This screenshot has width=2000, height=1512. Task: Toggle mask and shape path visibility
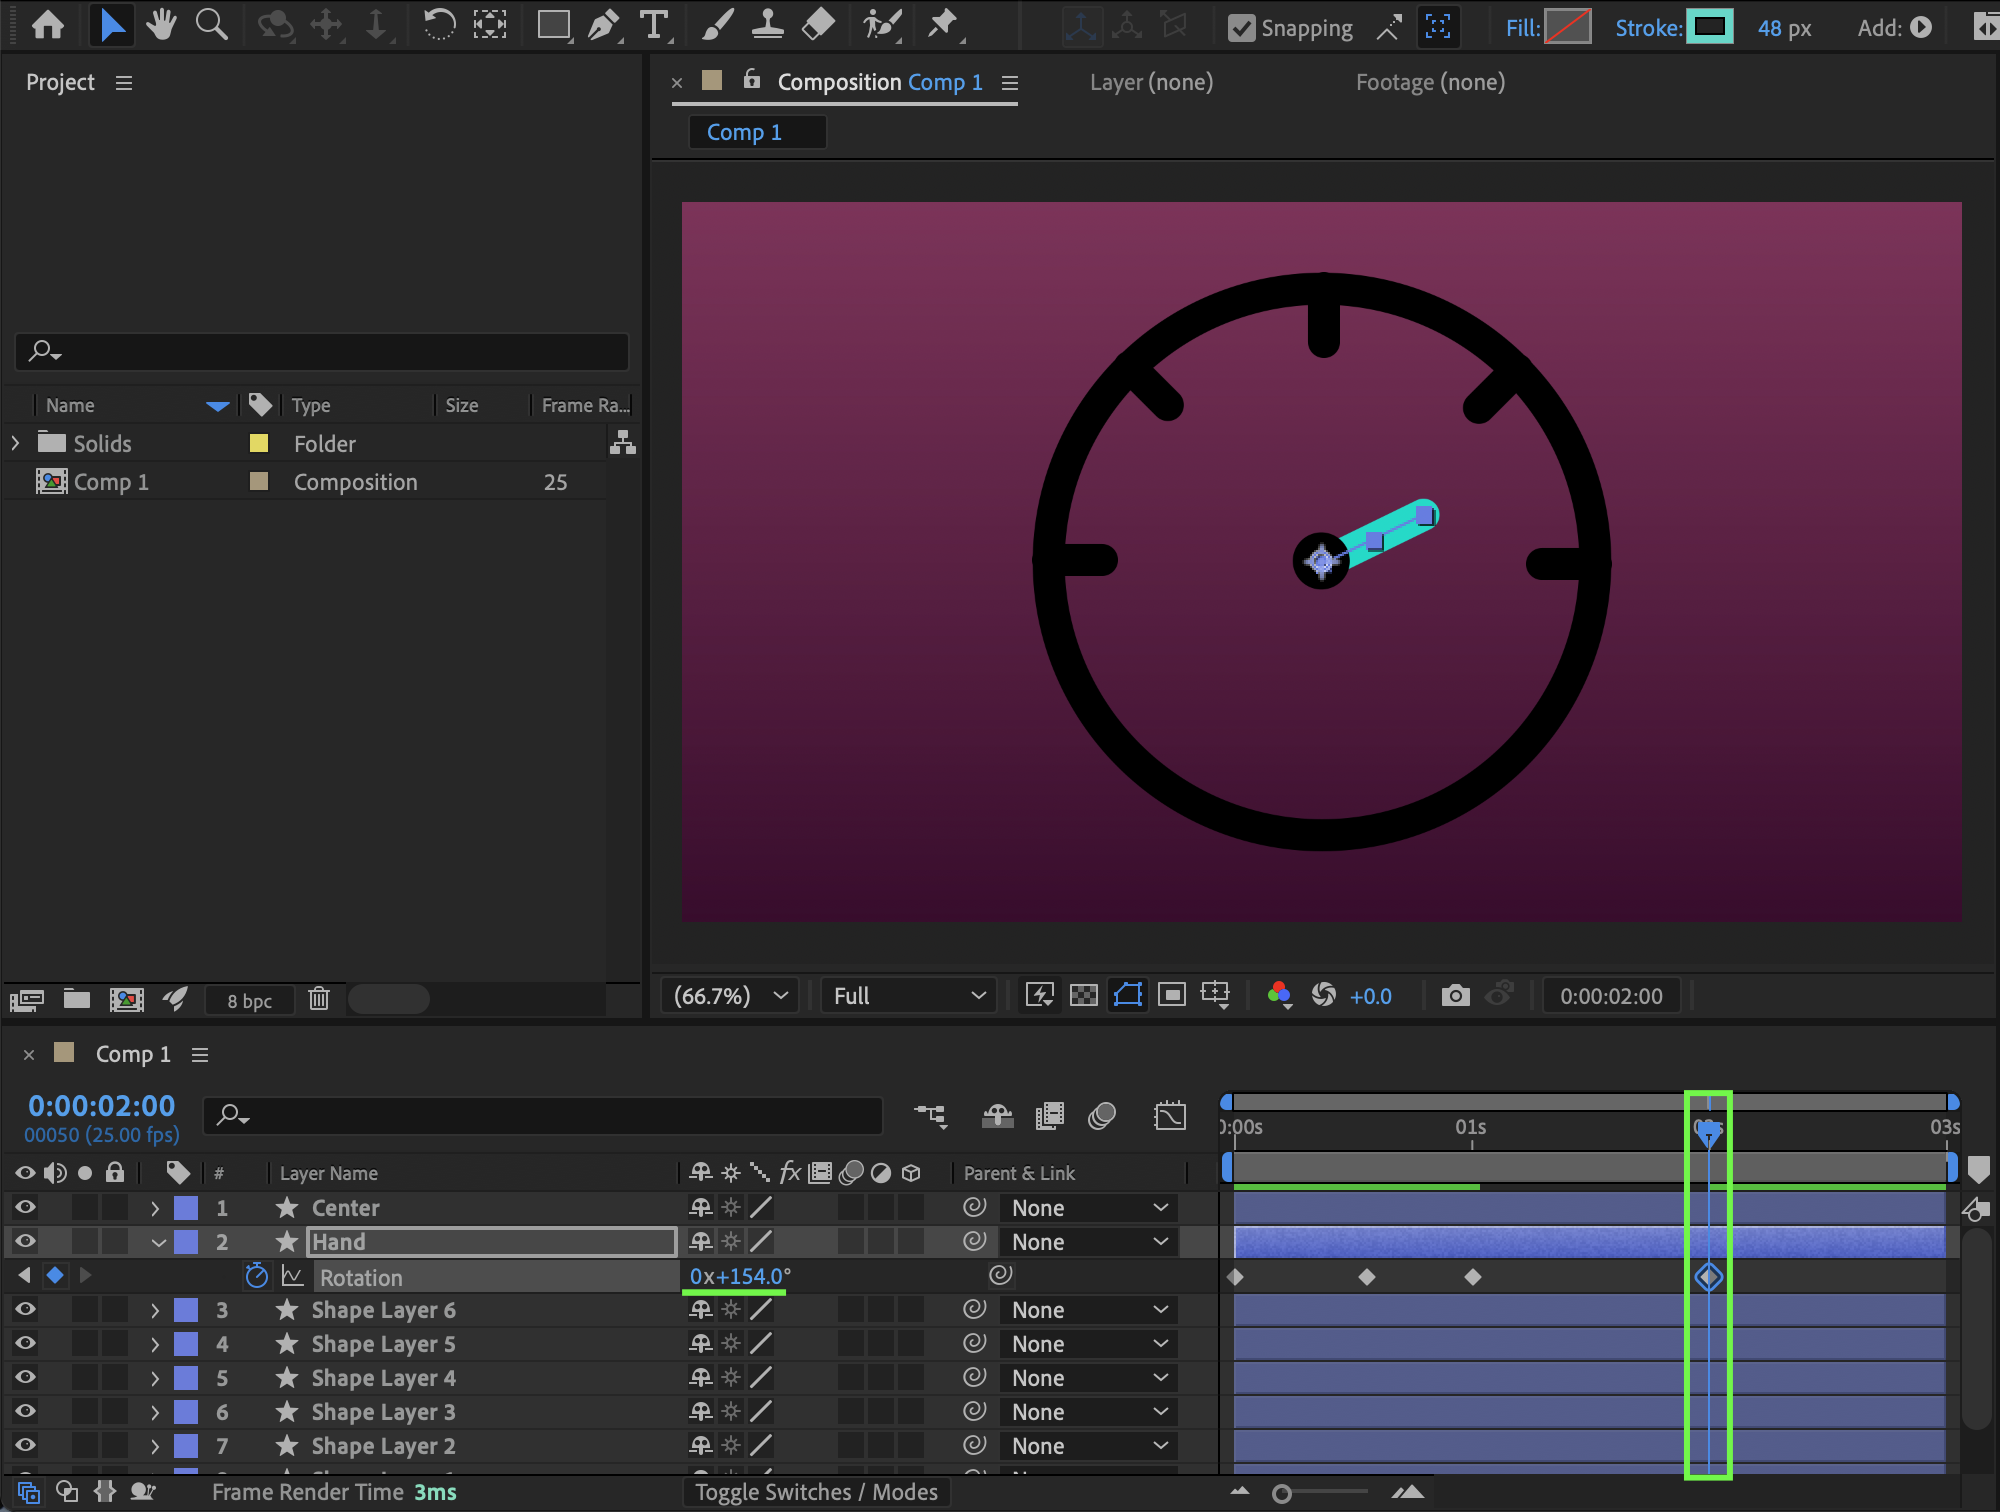click(1127, 995)
